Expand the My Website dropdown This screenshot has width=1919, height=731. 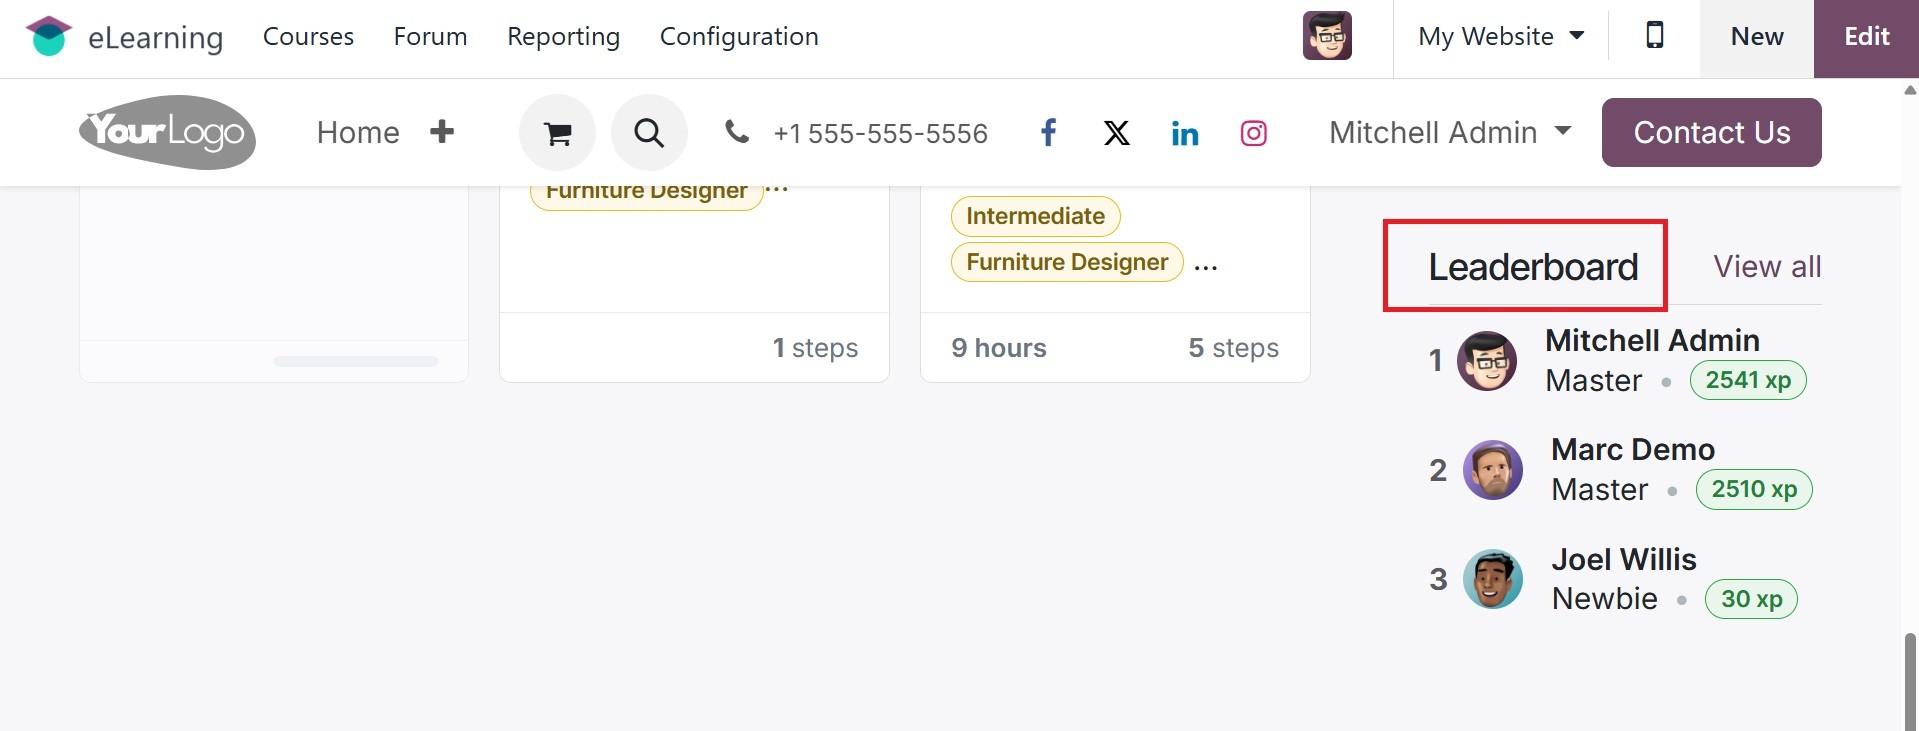(1500, 37)
